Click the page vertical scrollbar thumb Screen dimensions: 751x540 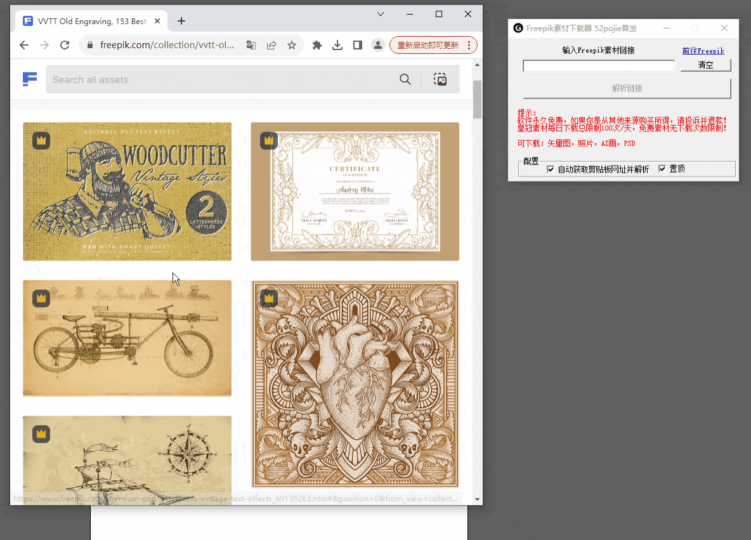pos(477,99)
